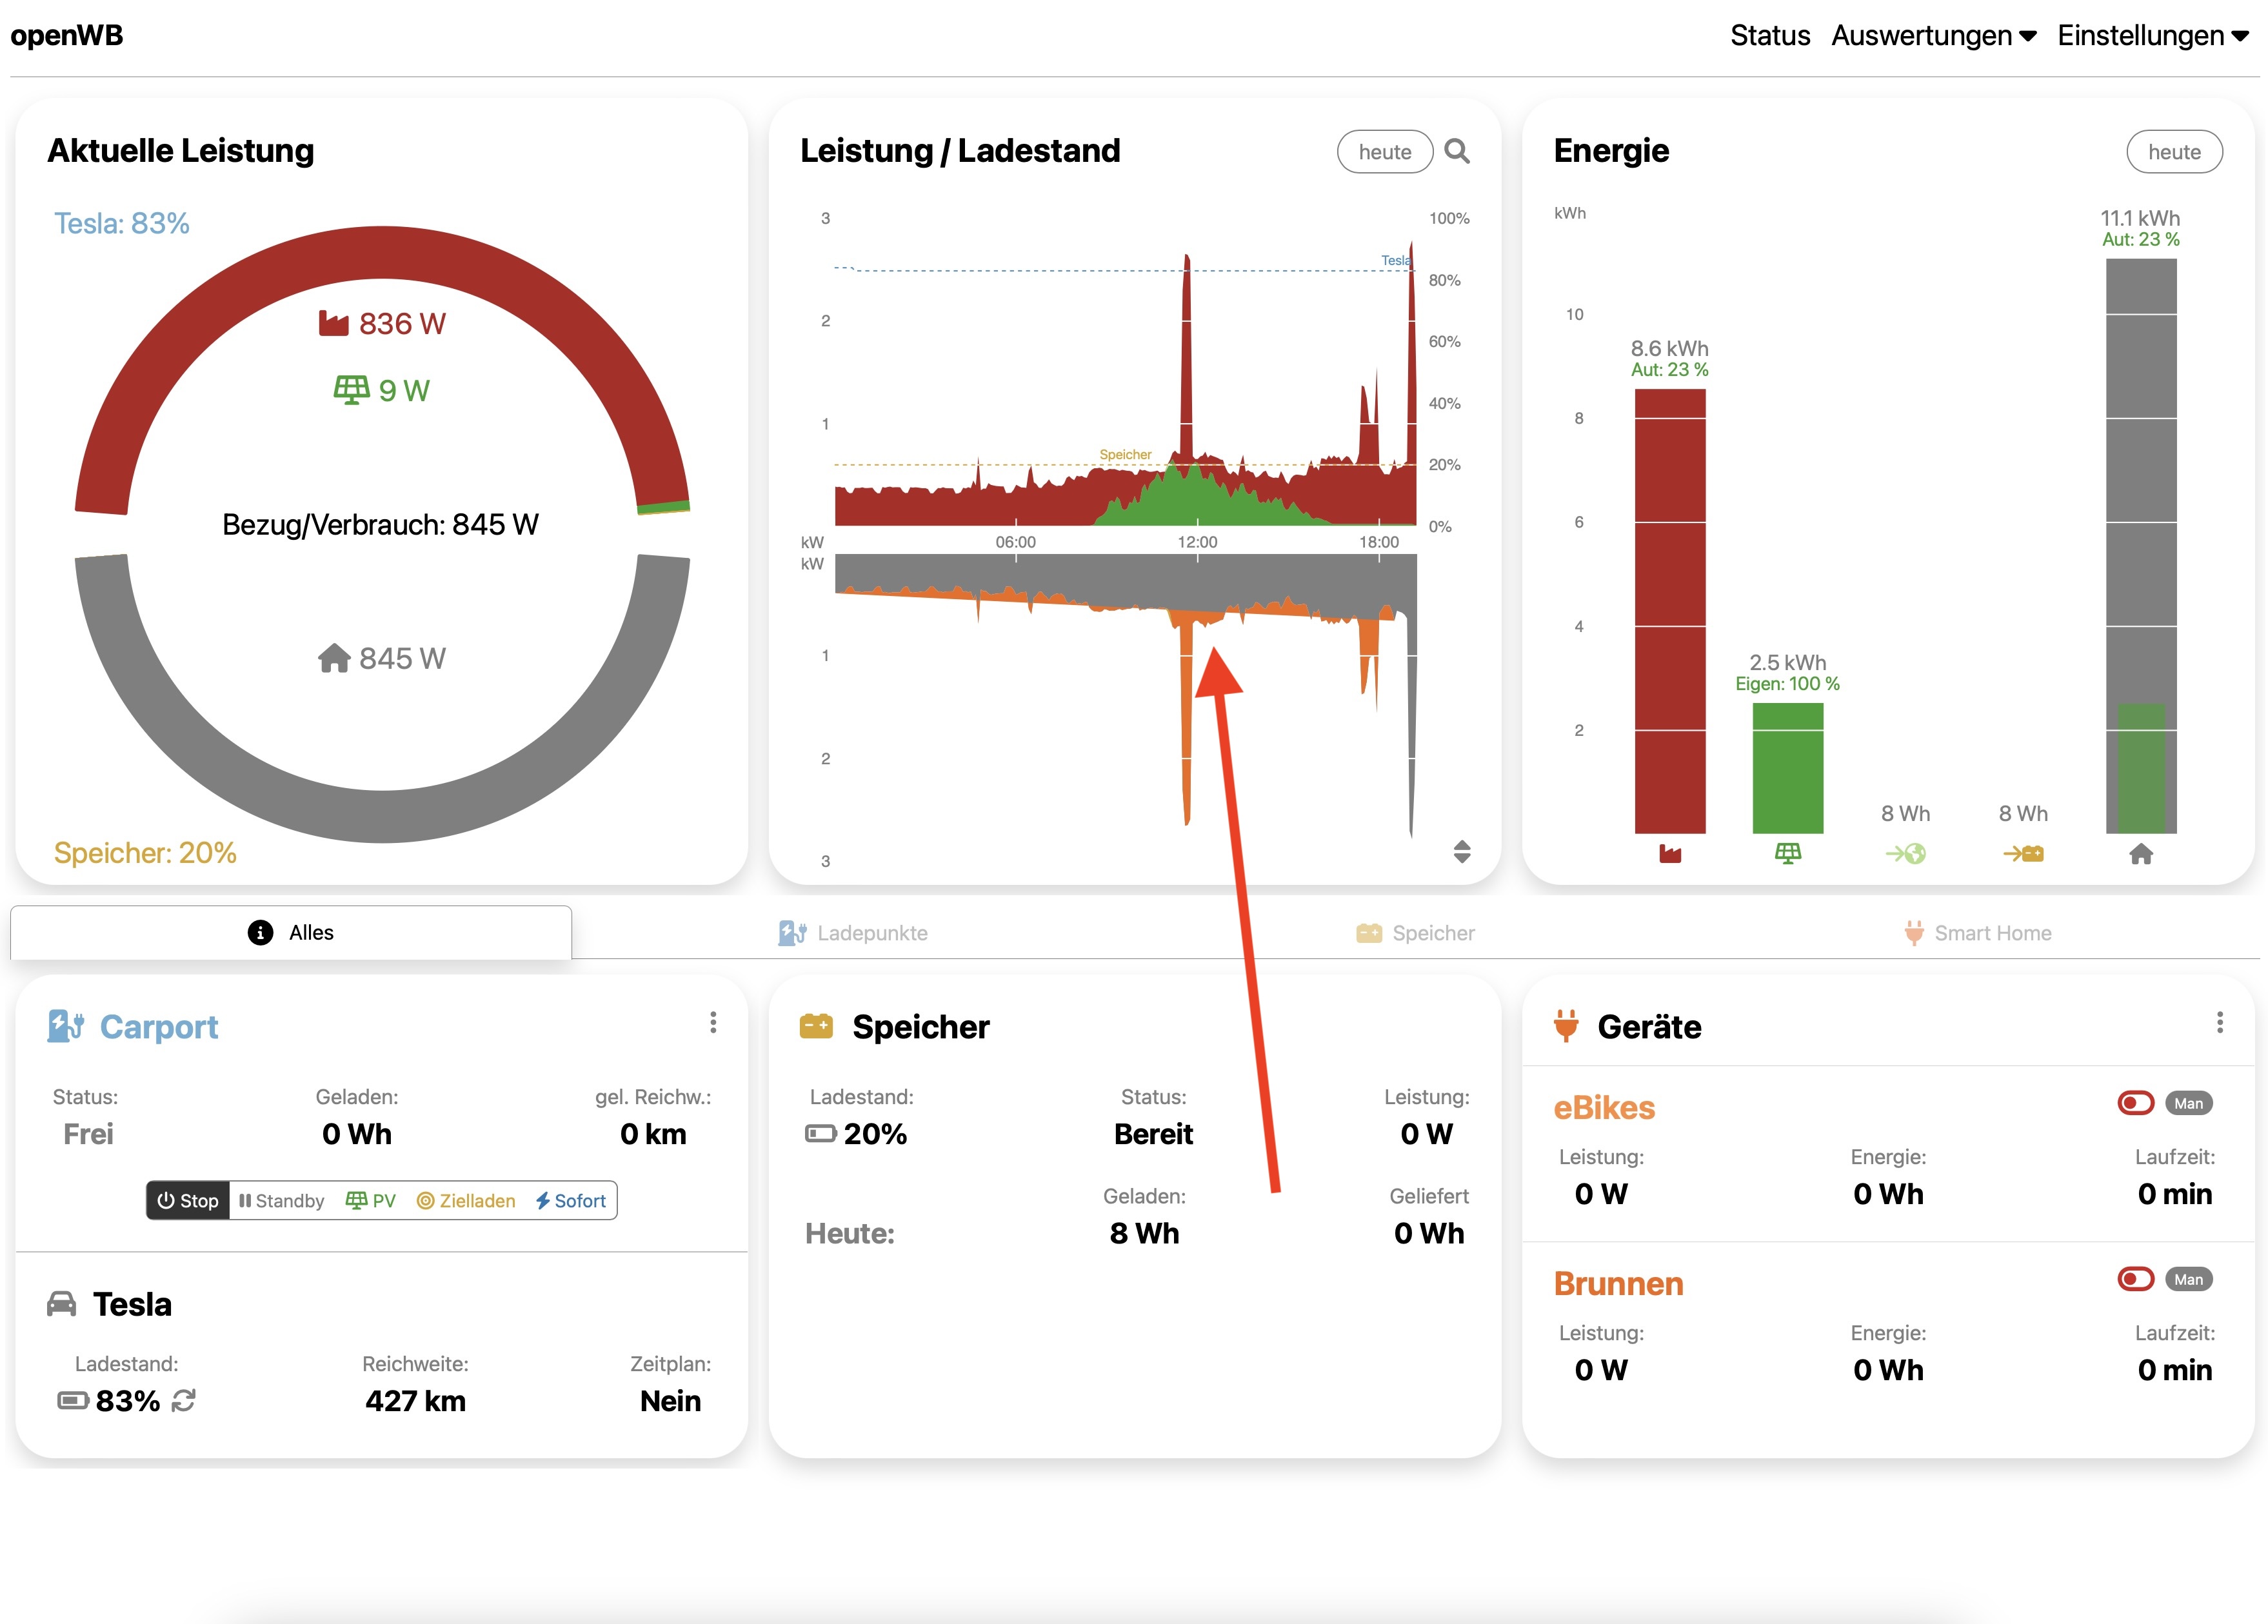The image size is (2268, 1624).
Task: Select Sofort charging mode
Action: (571, 1201)
